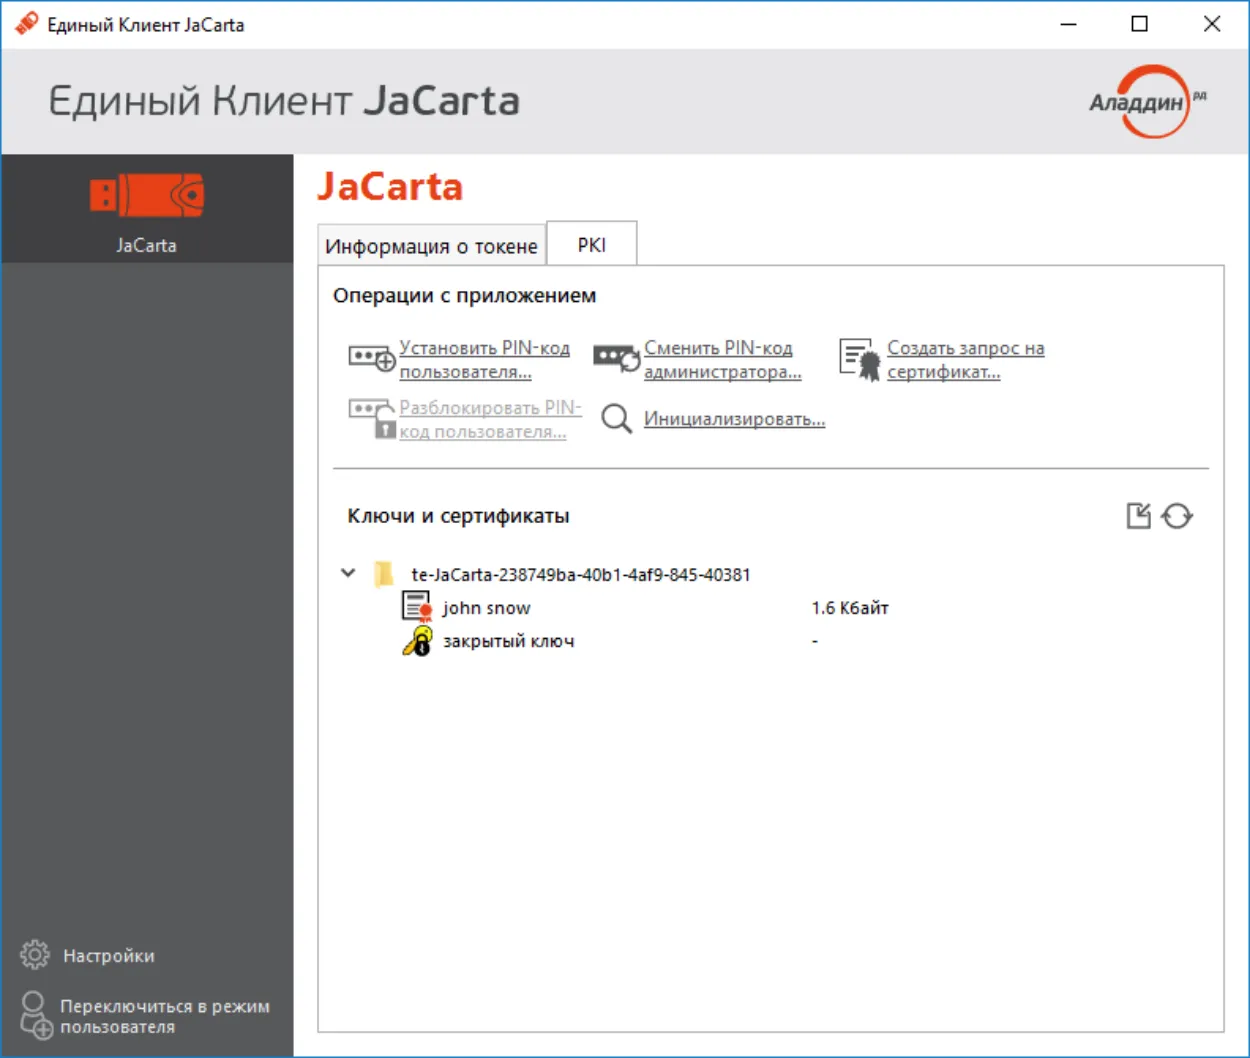Open Сменить PIN-код администратора link

point(723,360)
